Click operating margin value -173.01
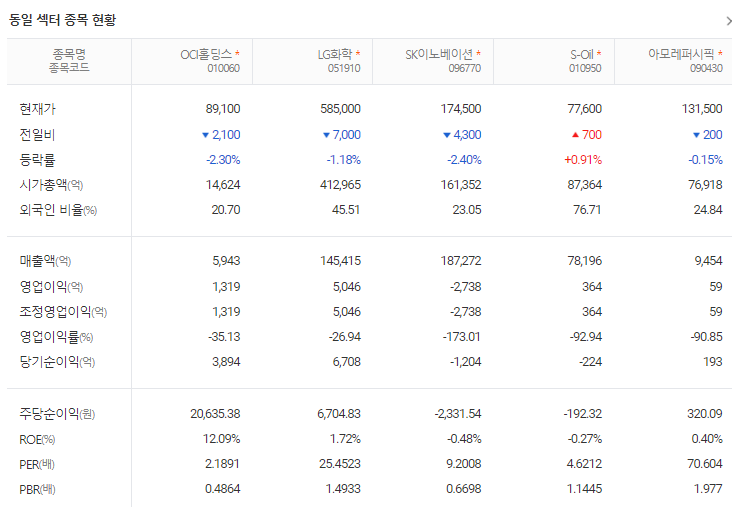Image resolution: width=732 pixels, height=507 pixels. click(x=461, y=337)
